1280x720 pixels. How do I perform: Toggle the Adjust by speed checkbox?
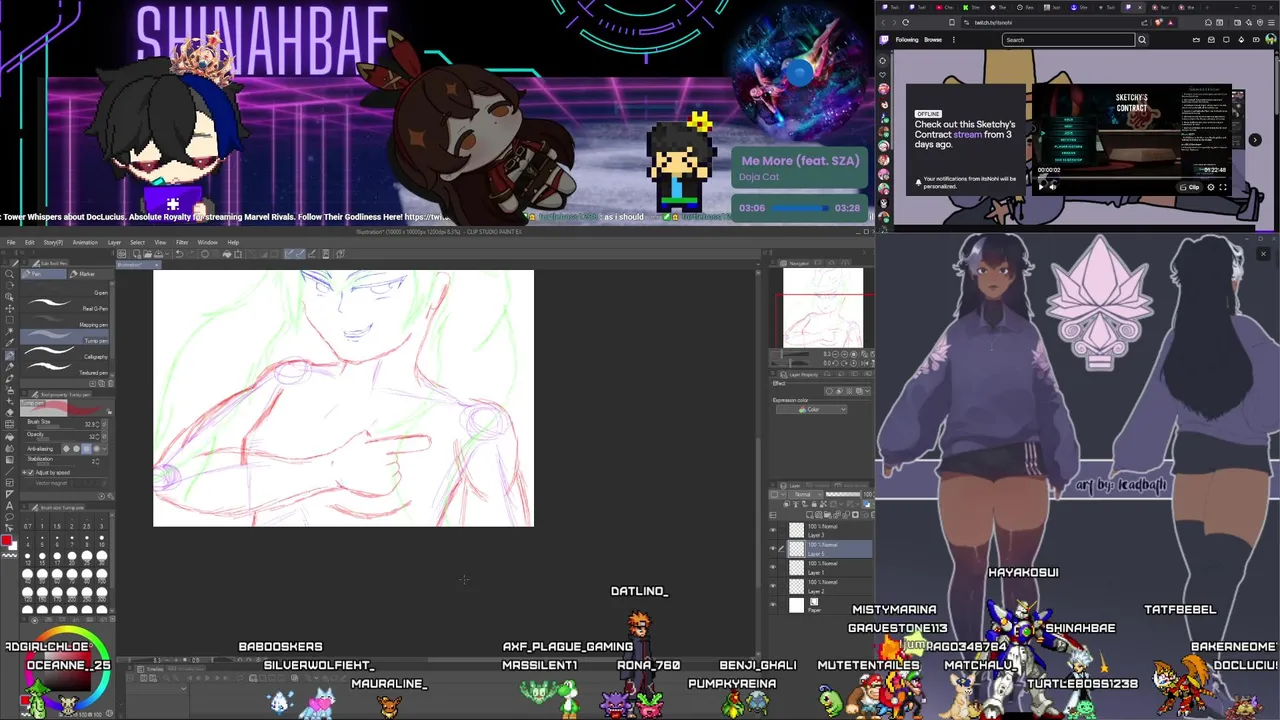(30, 473)
